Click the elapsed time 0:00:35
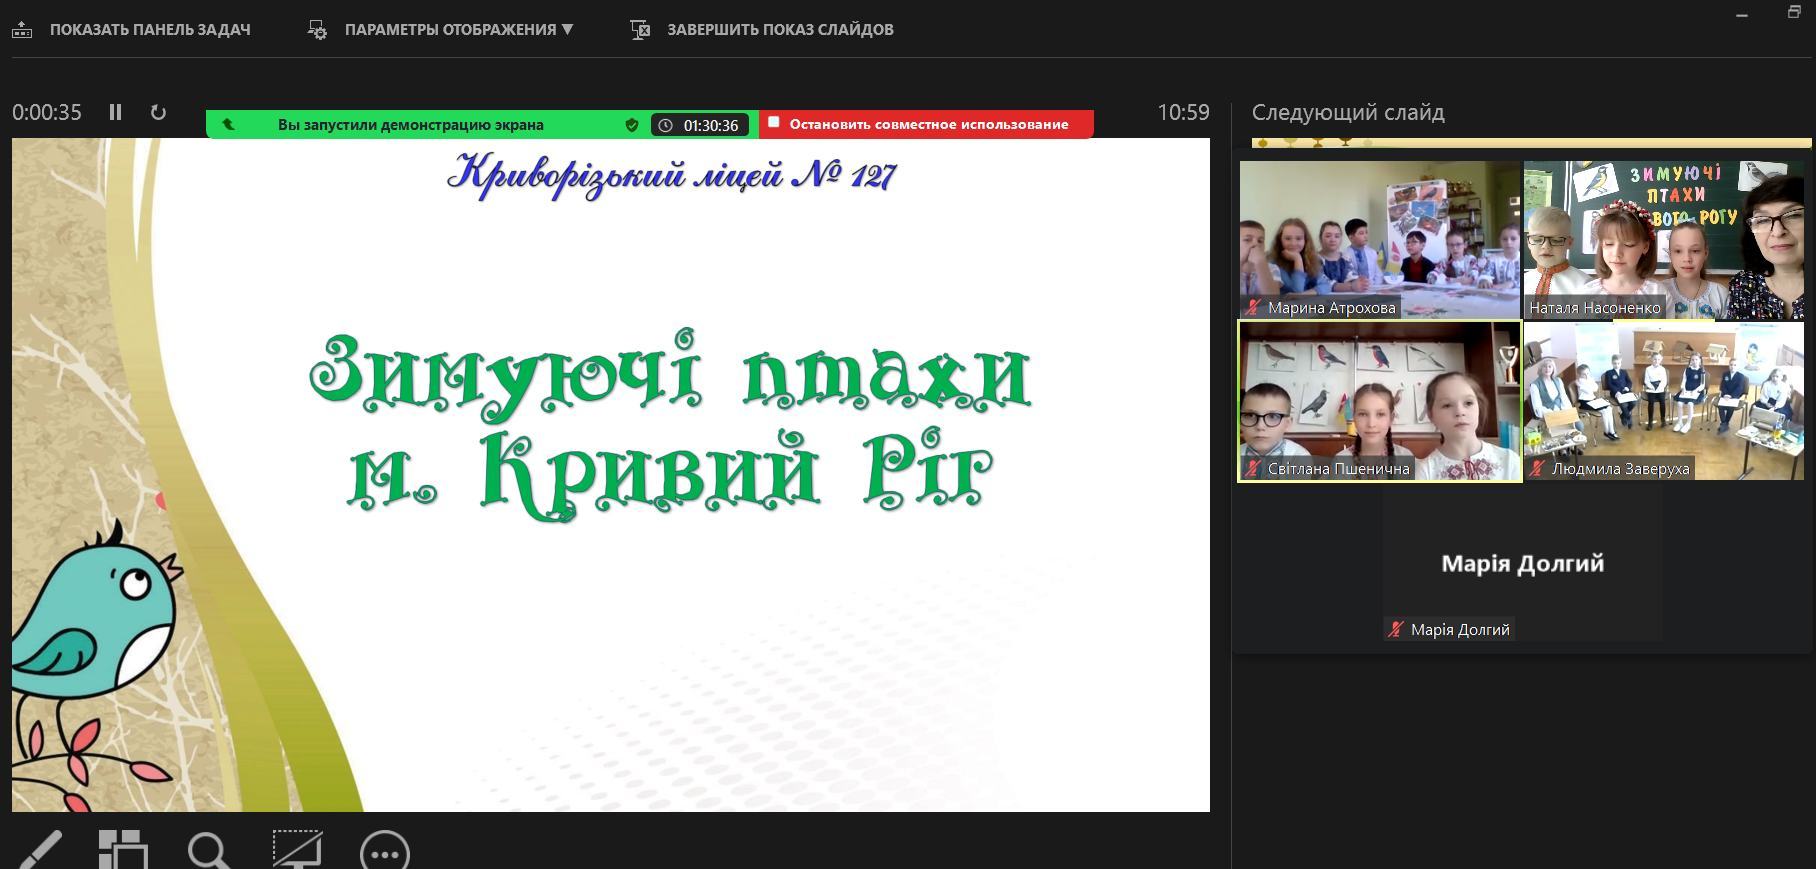The height and width of the screenshot is (869, 1816). (x=47, y=112)
